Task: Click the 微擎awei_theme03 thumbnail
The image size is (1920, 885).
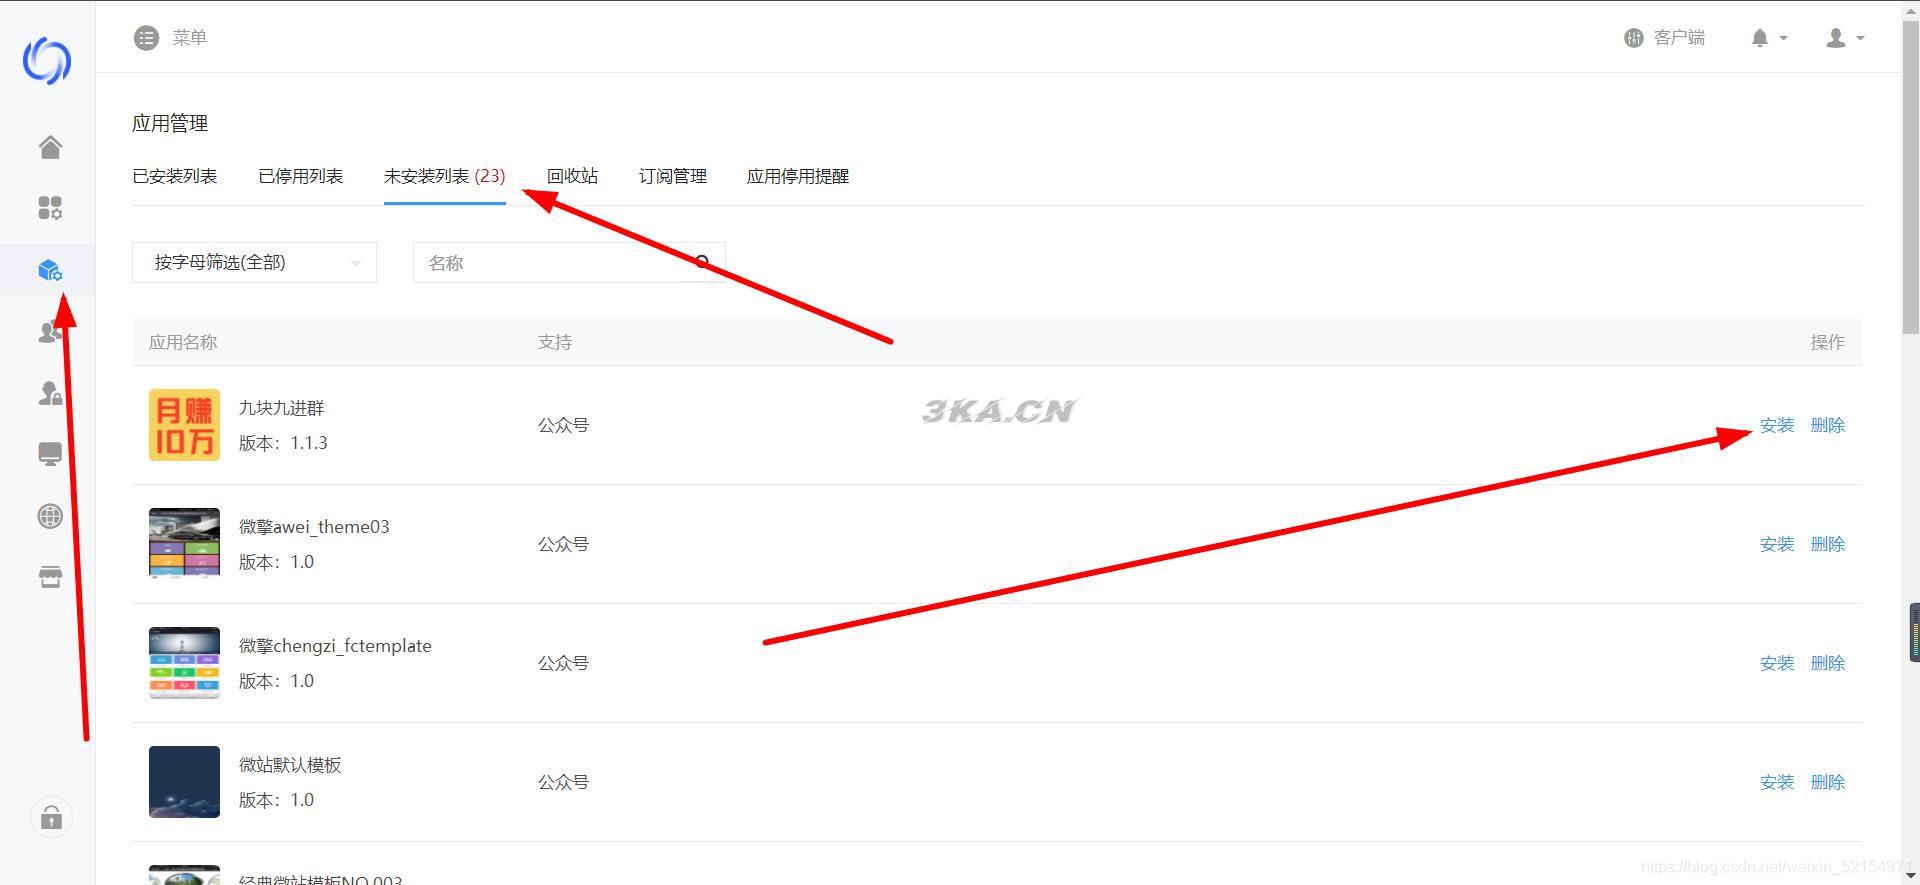Action: point(184,543)
